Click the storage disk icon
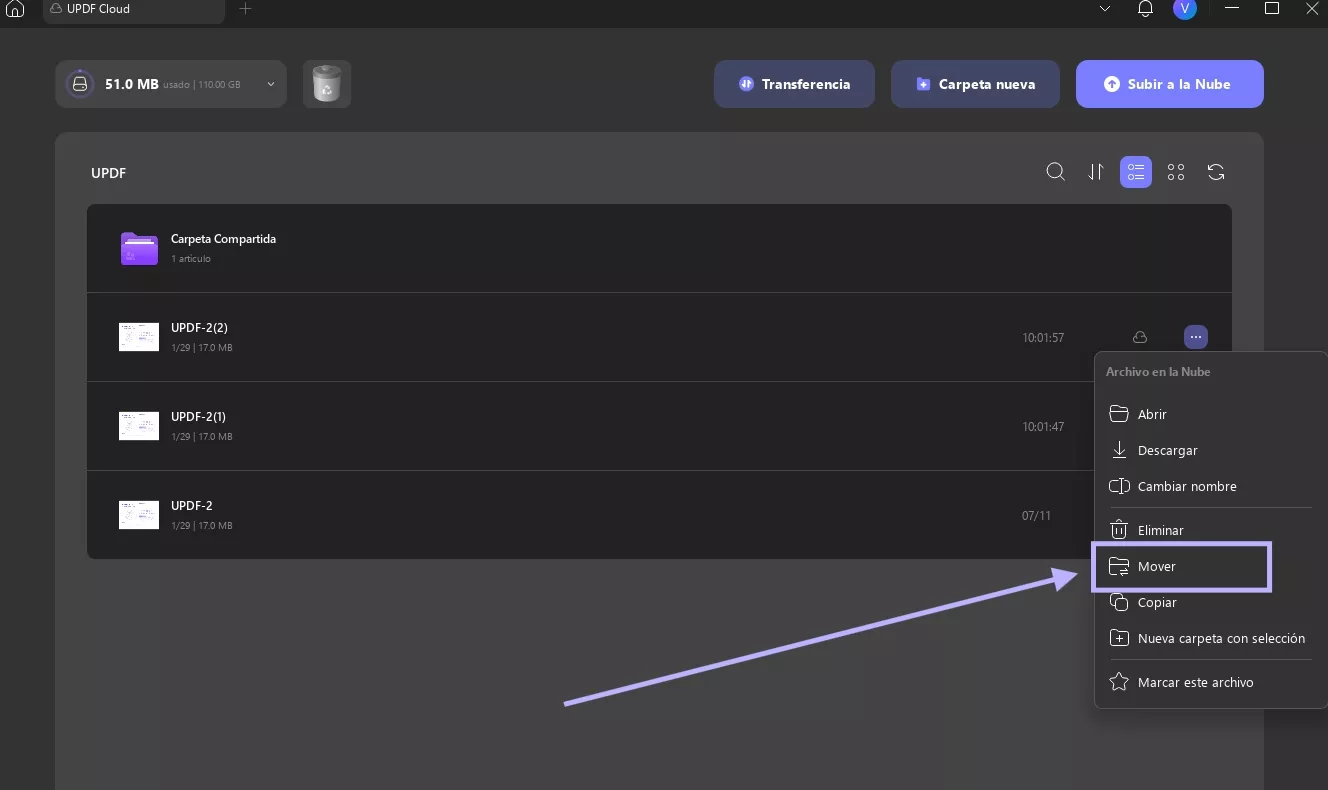The height and width of the screenshot is (790, 1328). tap(80, 84)
